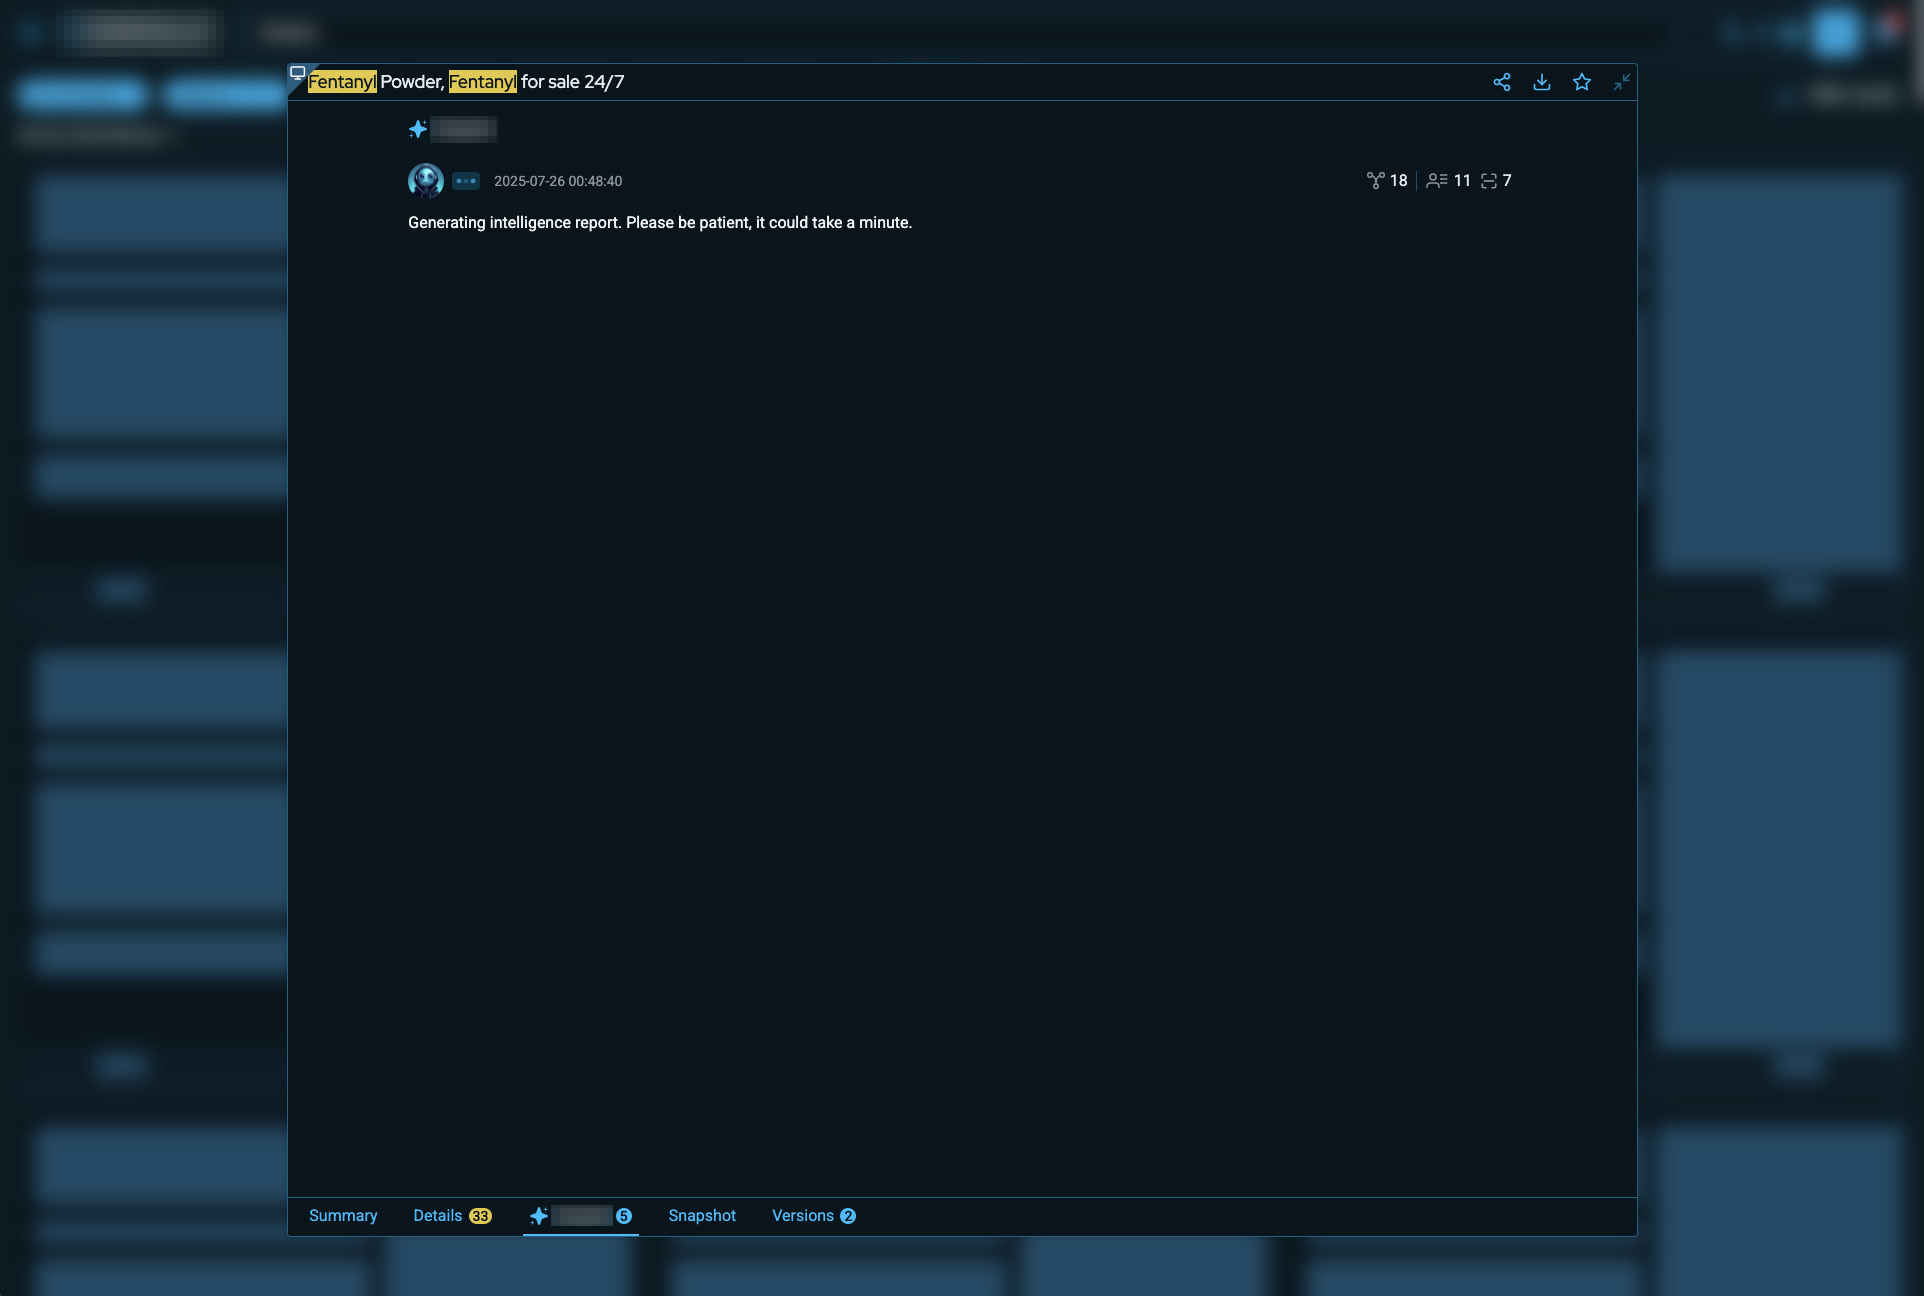Download the report via download icon
The width and height of the screenshot is (1924, 1296).
coord(1541,82)
